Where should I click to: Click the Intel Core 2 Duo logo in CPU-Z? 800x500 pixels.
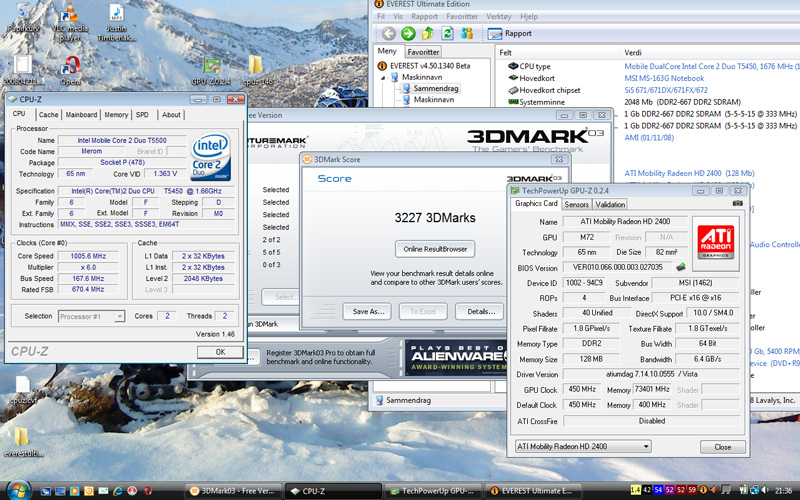coord(211,157)
